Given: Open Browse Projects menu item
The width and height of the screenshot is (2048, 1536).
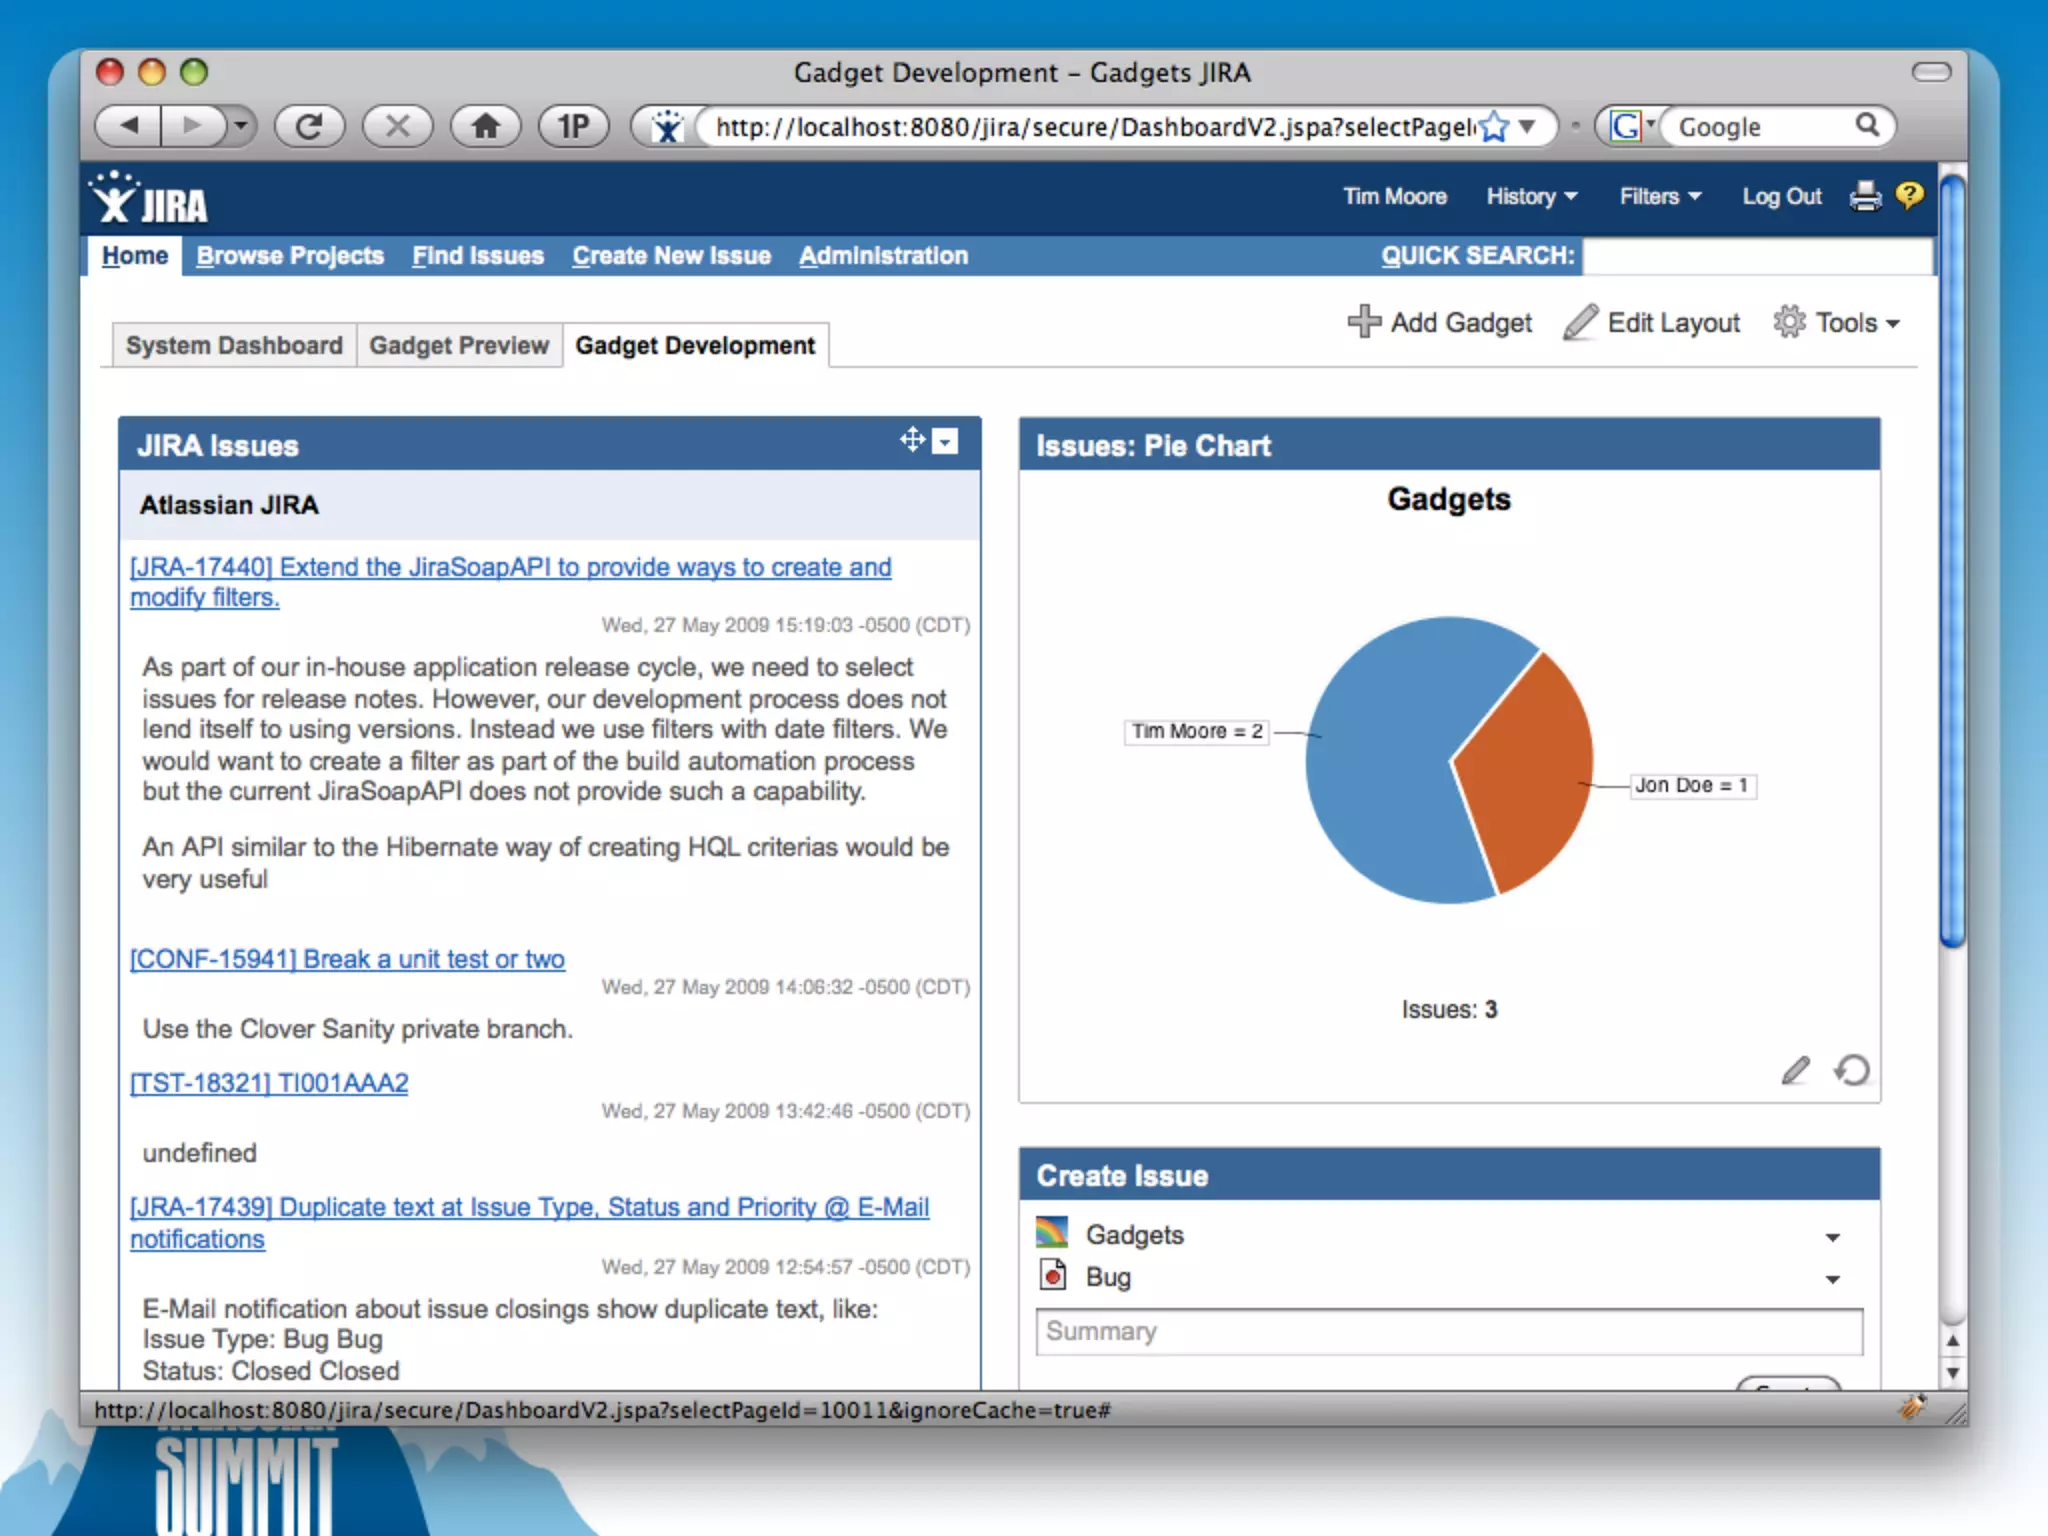Looking at the screenshot, I should [x=290, y=256].
